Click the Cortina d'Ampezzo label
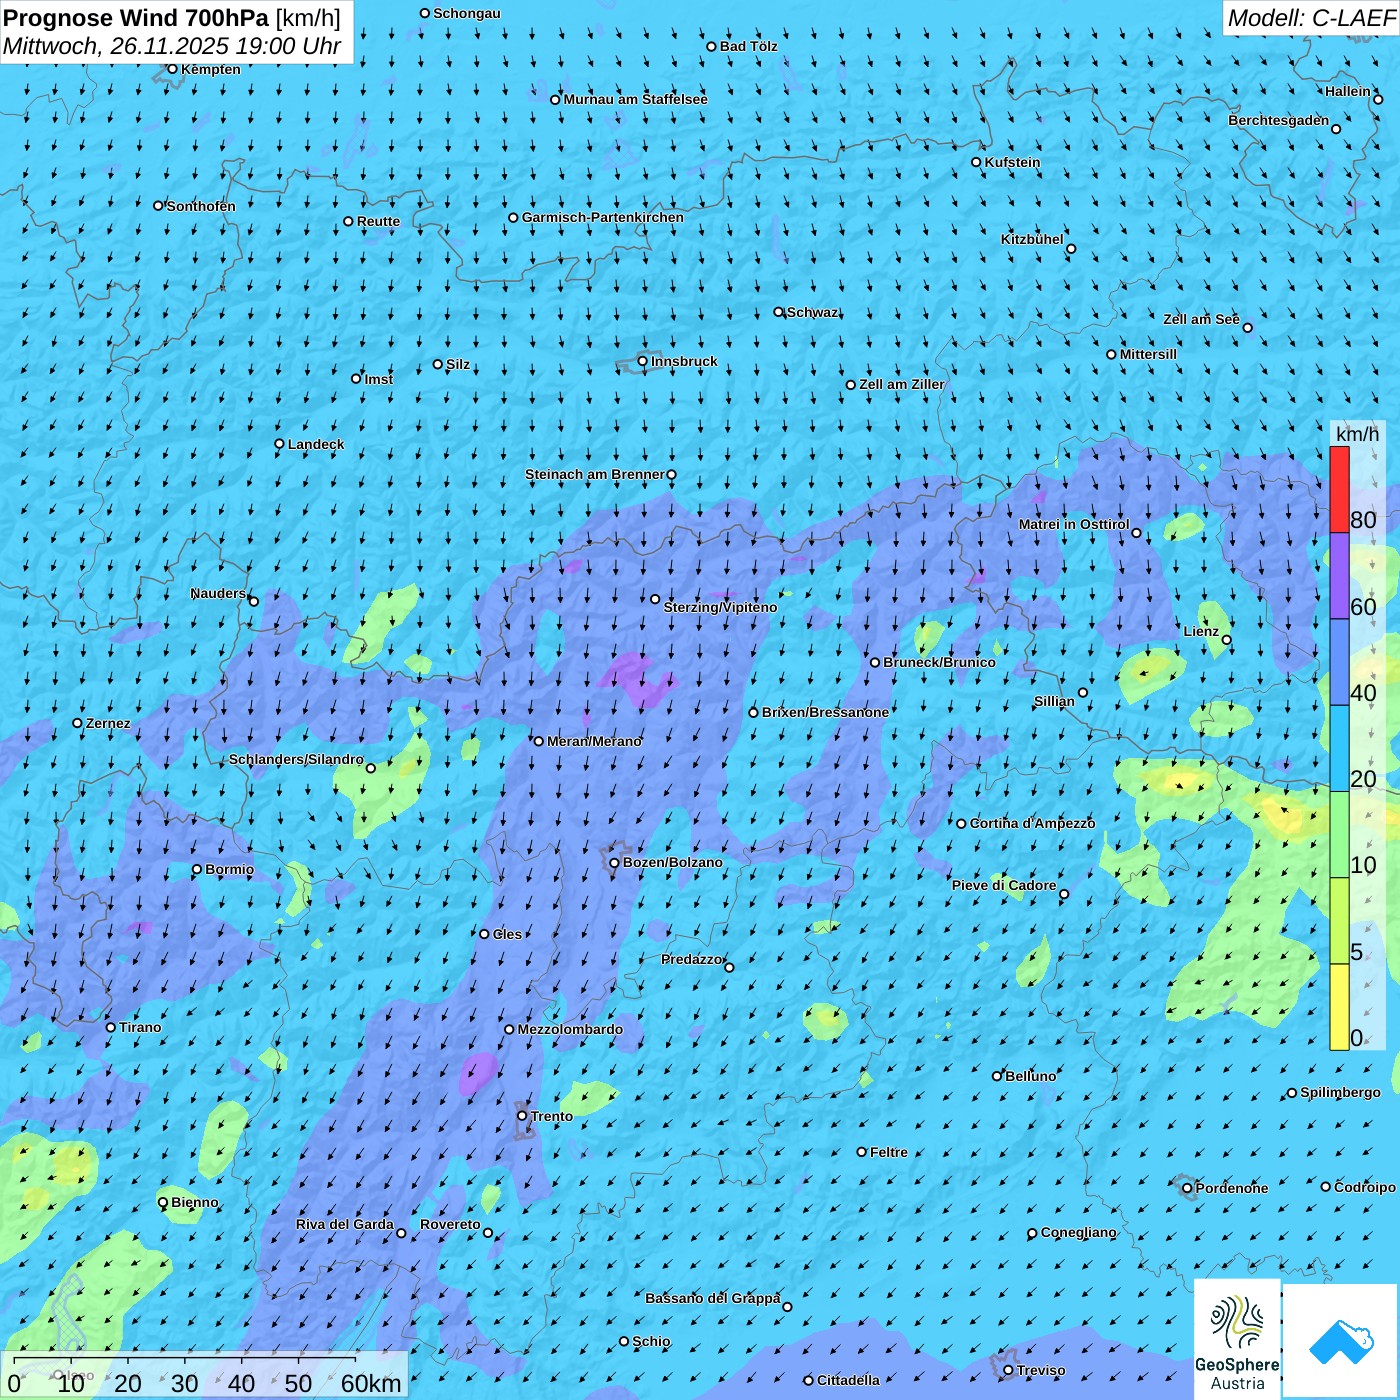The height and width of the screenshot is (1400, 1400). [1032, 823]
